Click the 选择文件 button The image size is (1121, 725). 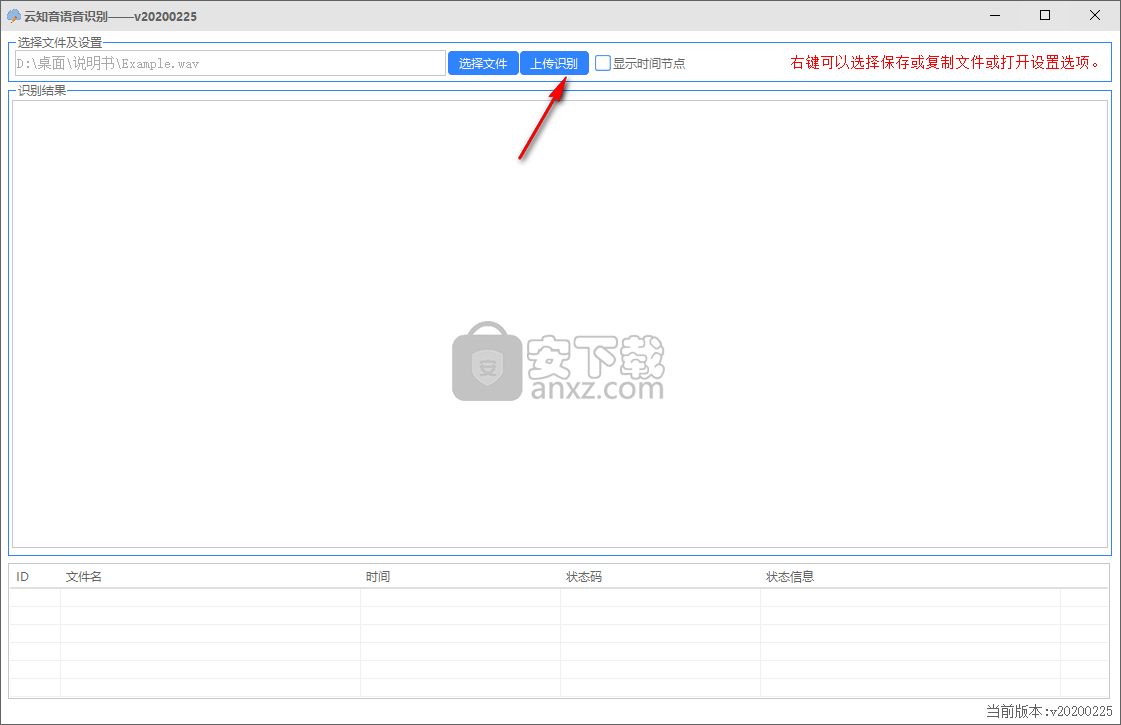pos(483,64)
